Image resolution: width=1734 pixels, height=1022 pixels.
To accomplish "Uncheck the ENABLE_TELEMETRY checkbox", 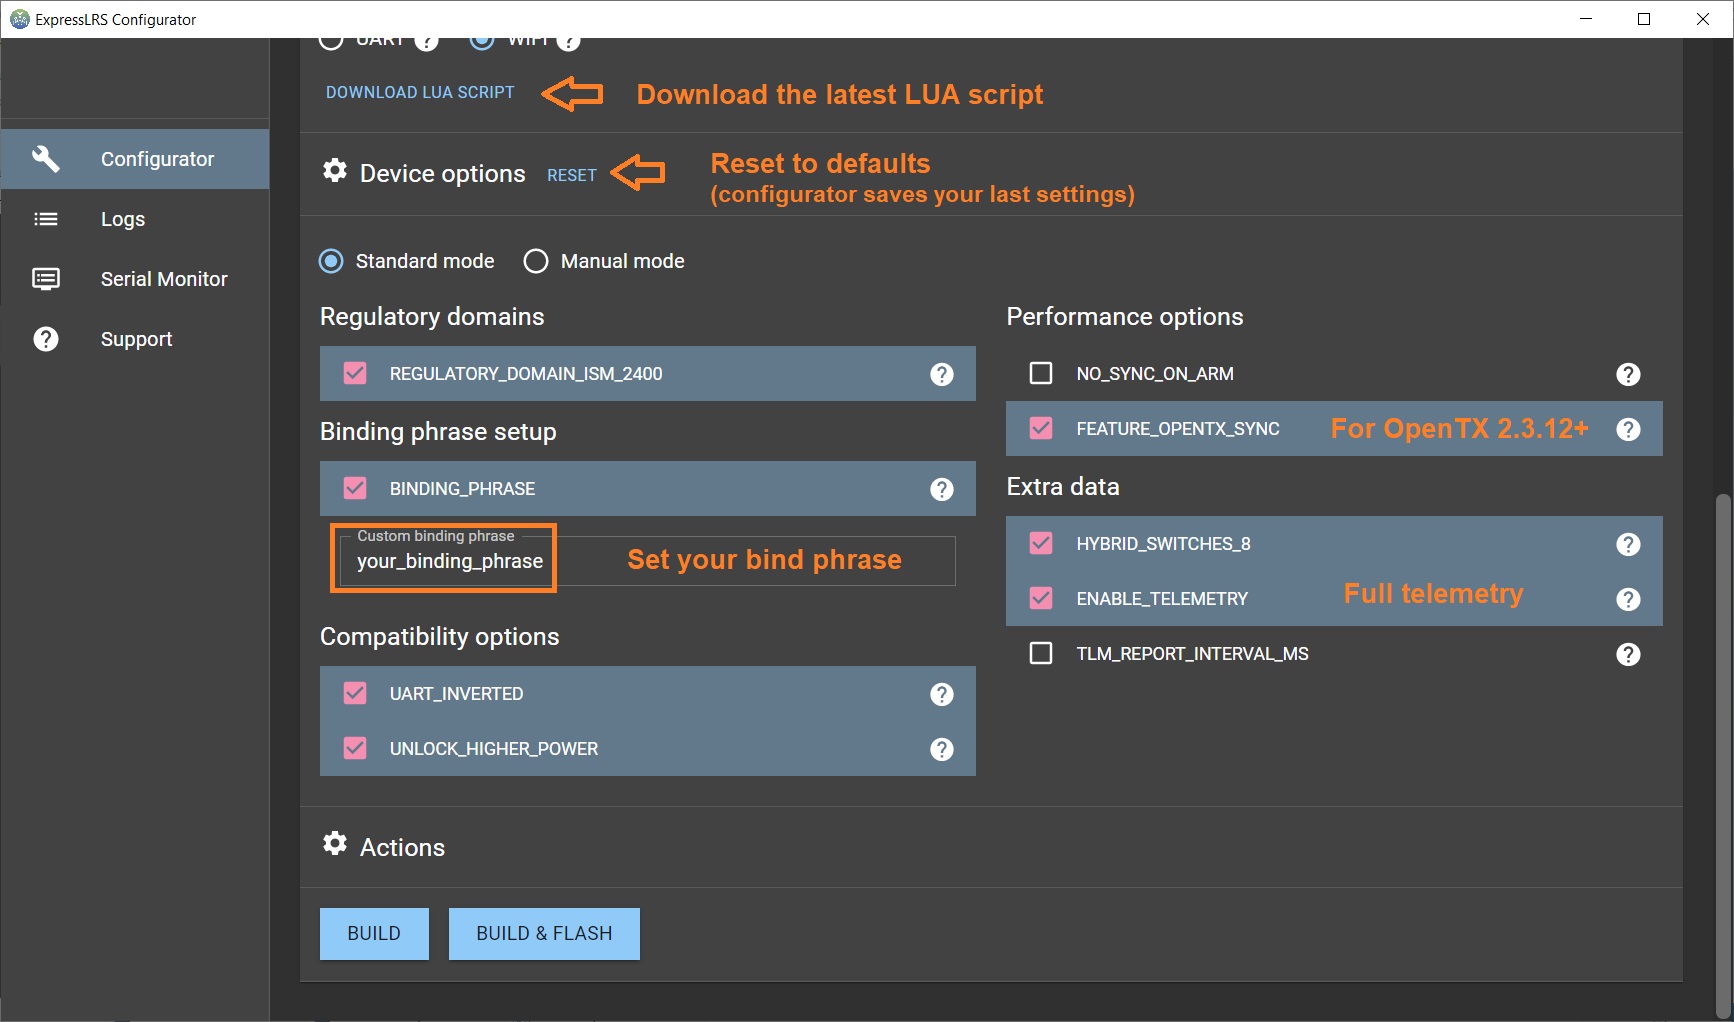I will pos(1041,598).
